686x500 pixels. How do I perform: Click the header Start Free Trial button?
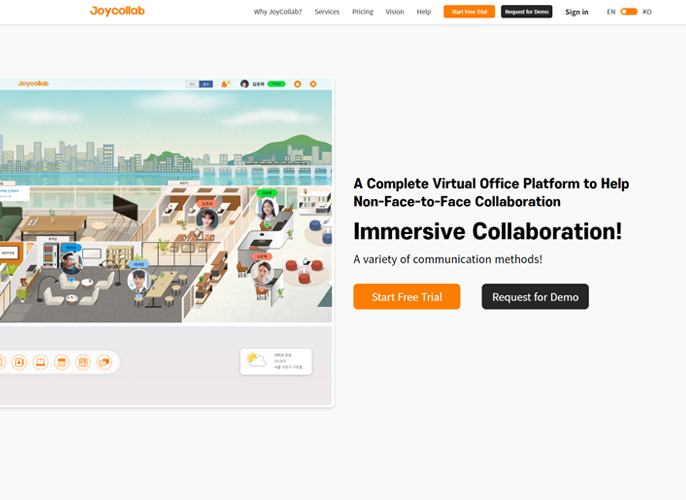pyautogui.click(x=469, y=12)
